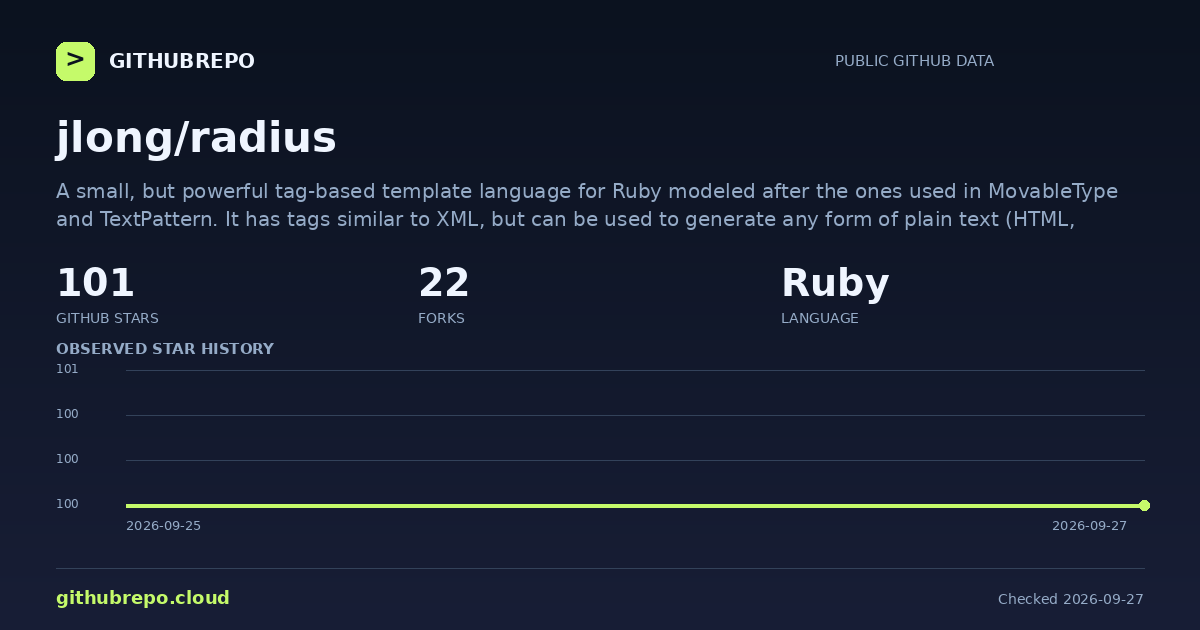1200x630 pixels.
Task: Open the githubrepo.cloud footer link
Action: [x=143, y=598]
